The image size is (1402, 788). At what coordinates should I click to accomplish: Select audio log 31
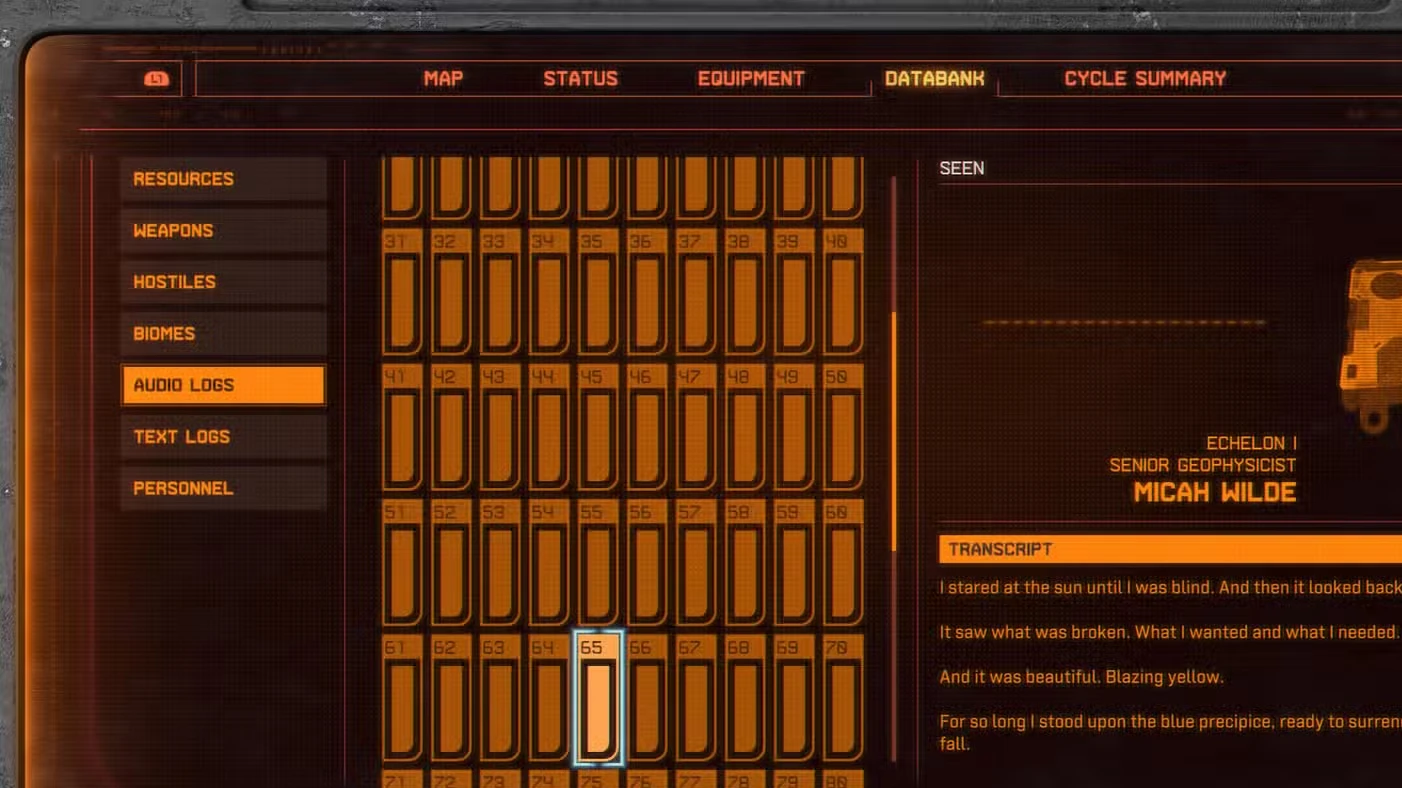tap(401, 292)
